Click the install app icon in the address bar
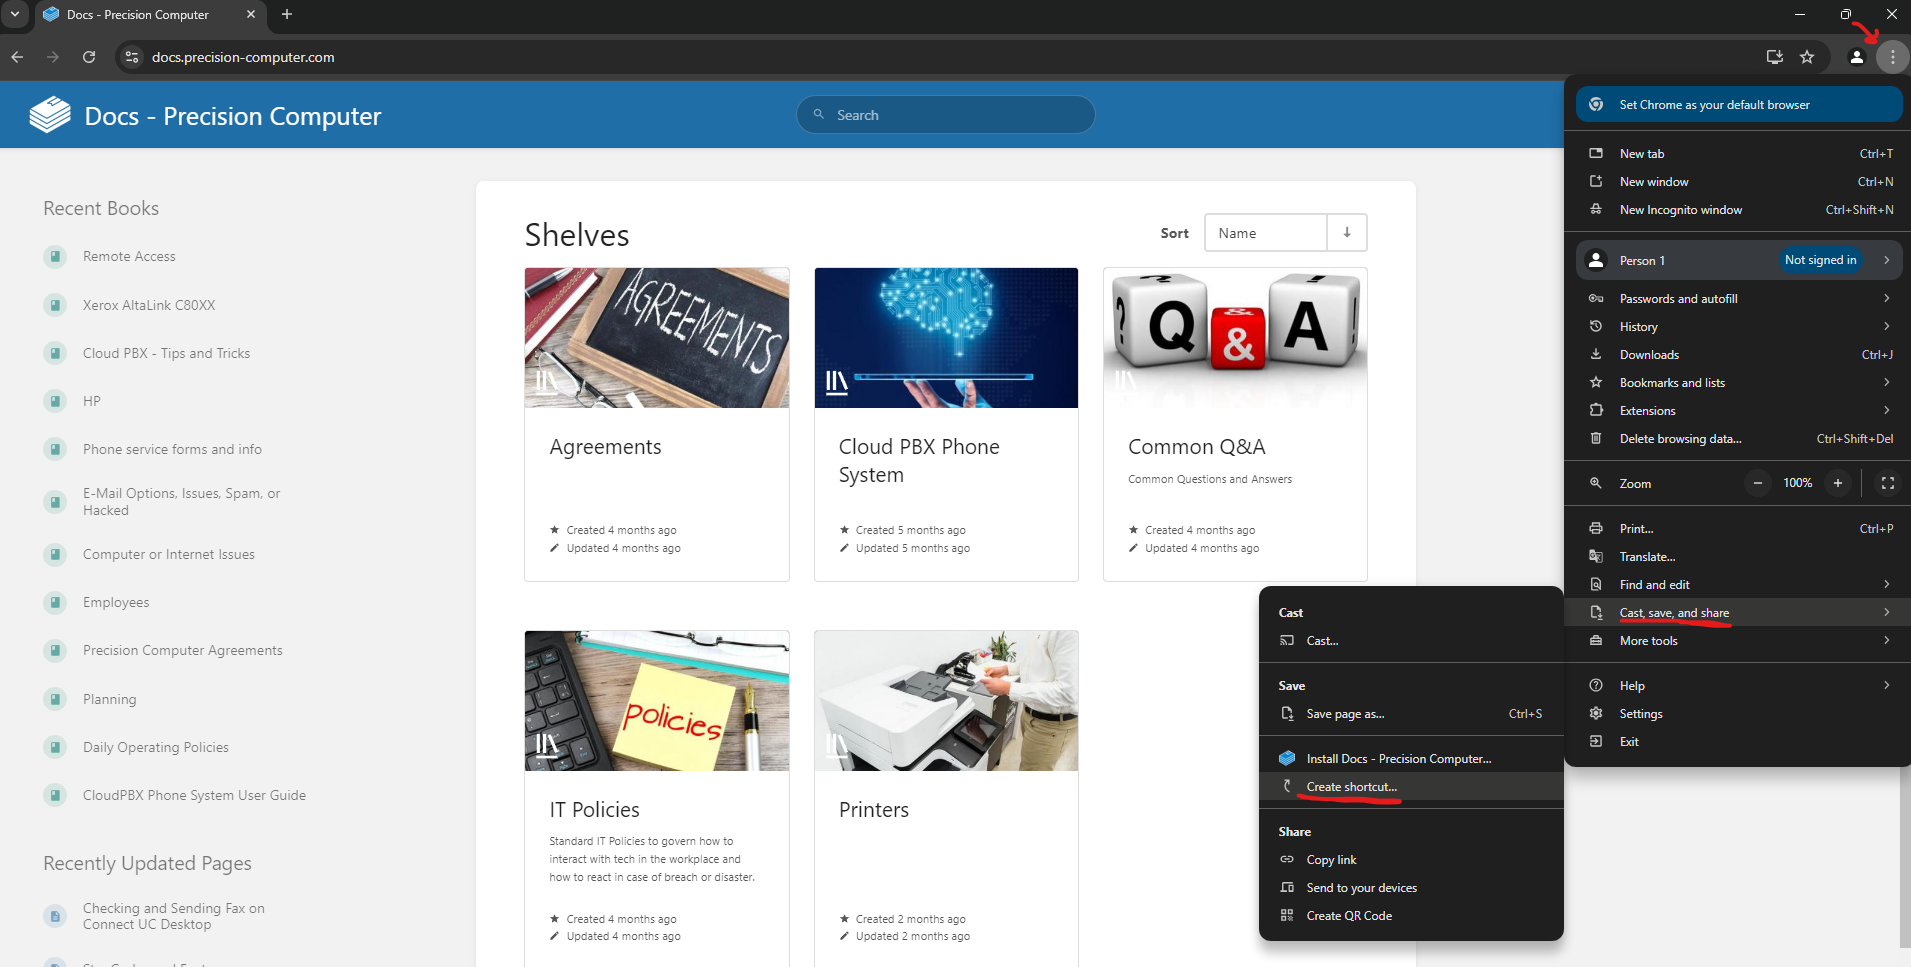Screen dimensions: 1911x967 [x=1775, y=57]
